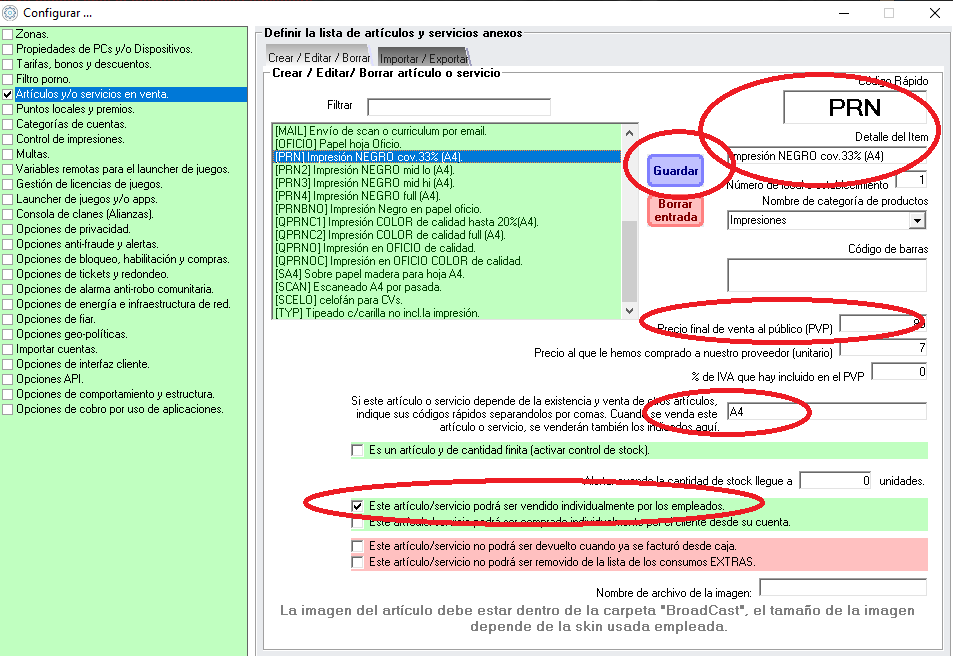Tick the Filtro porno checkbox
This screenshot has height=656, width=953.
coord(8,79)
